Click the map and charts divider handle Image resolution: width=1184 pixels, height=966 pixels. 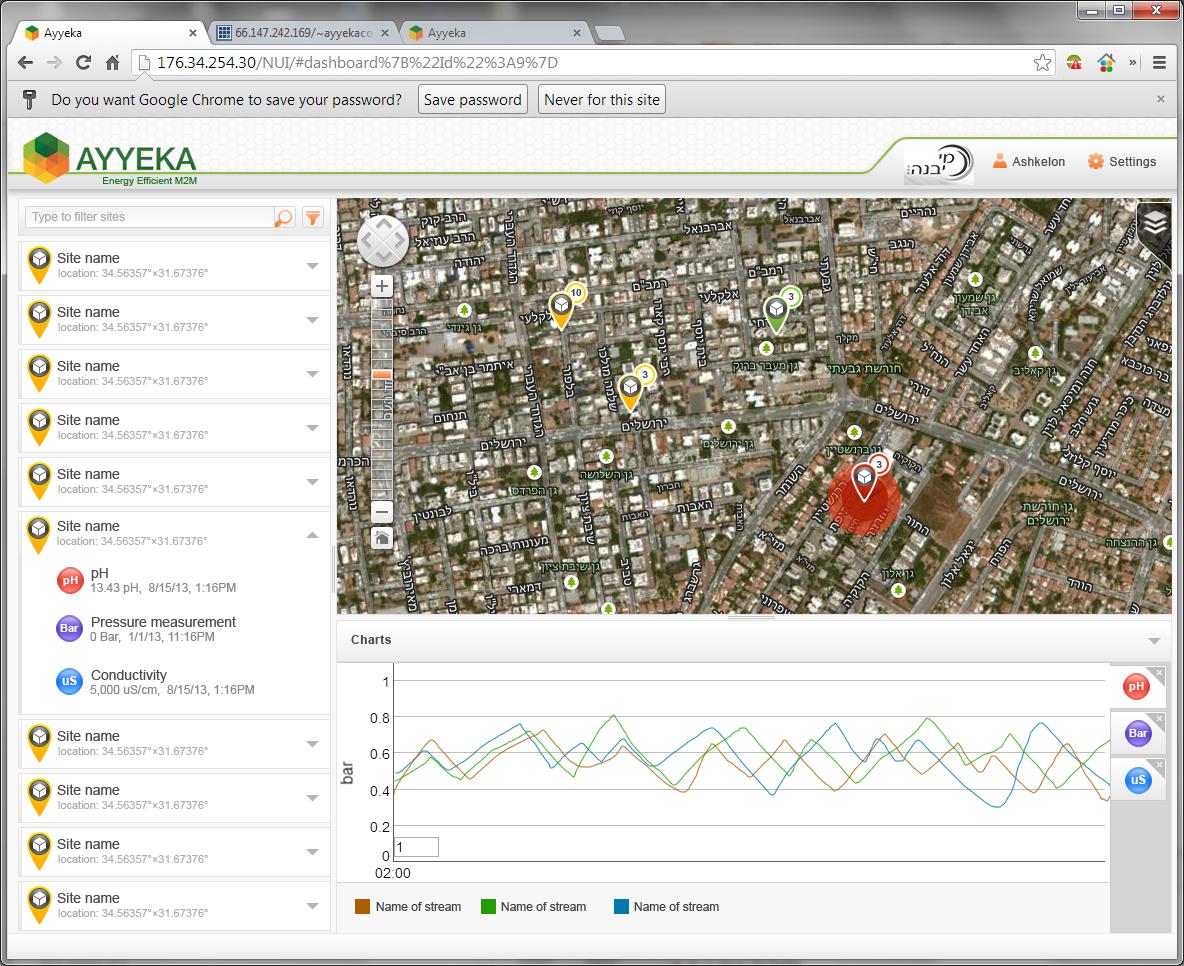coord(751,617)
